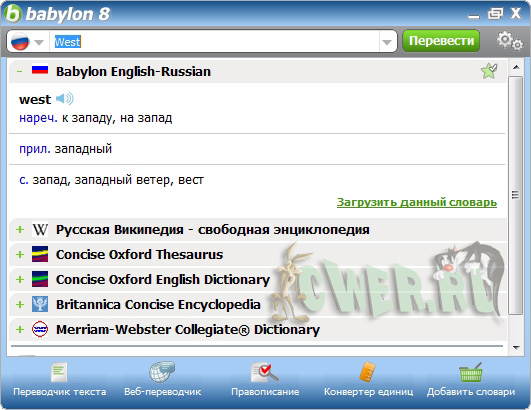Click 'Русская Википедия - свободная энциклопедия' title
This screenshot has height=410, width=531.
tap(213, 230)
